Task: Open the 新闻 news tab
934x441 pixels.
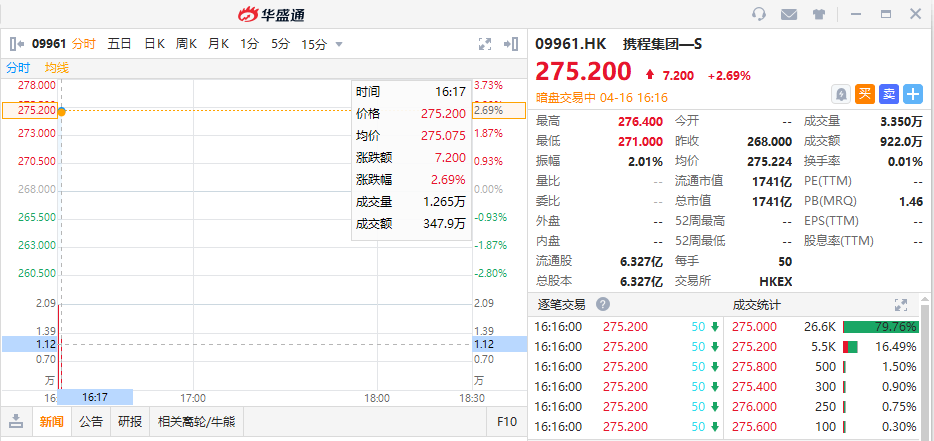Action: [x=51, y=422]
